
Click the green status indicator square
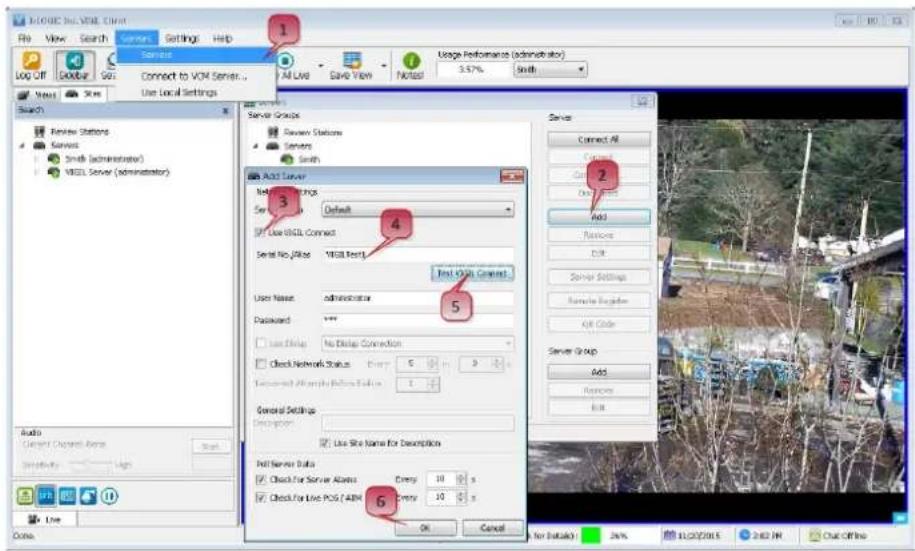click(x=592, y=535)
